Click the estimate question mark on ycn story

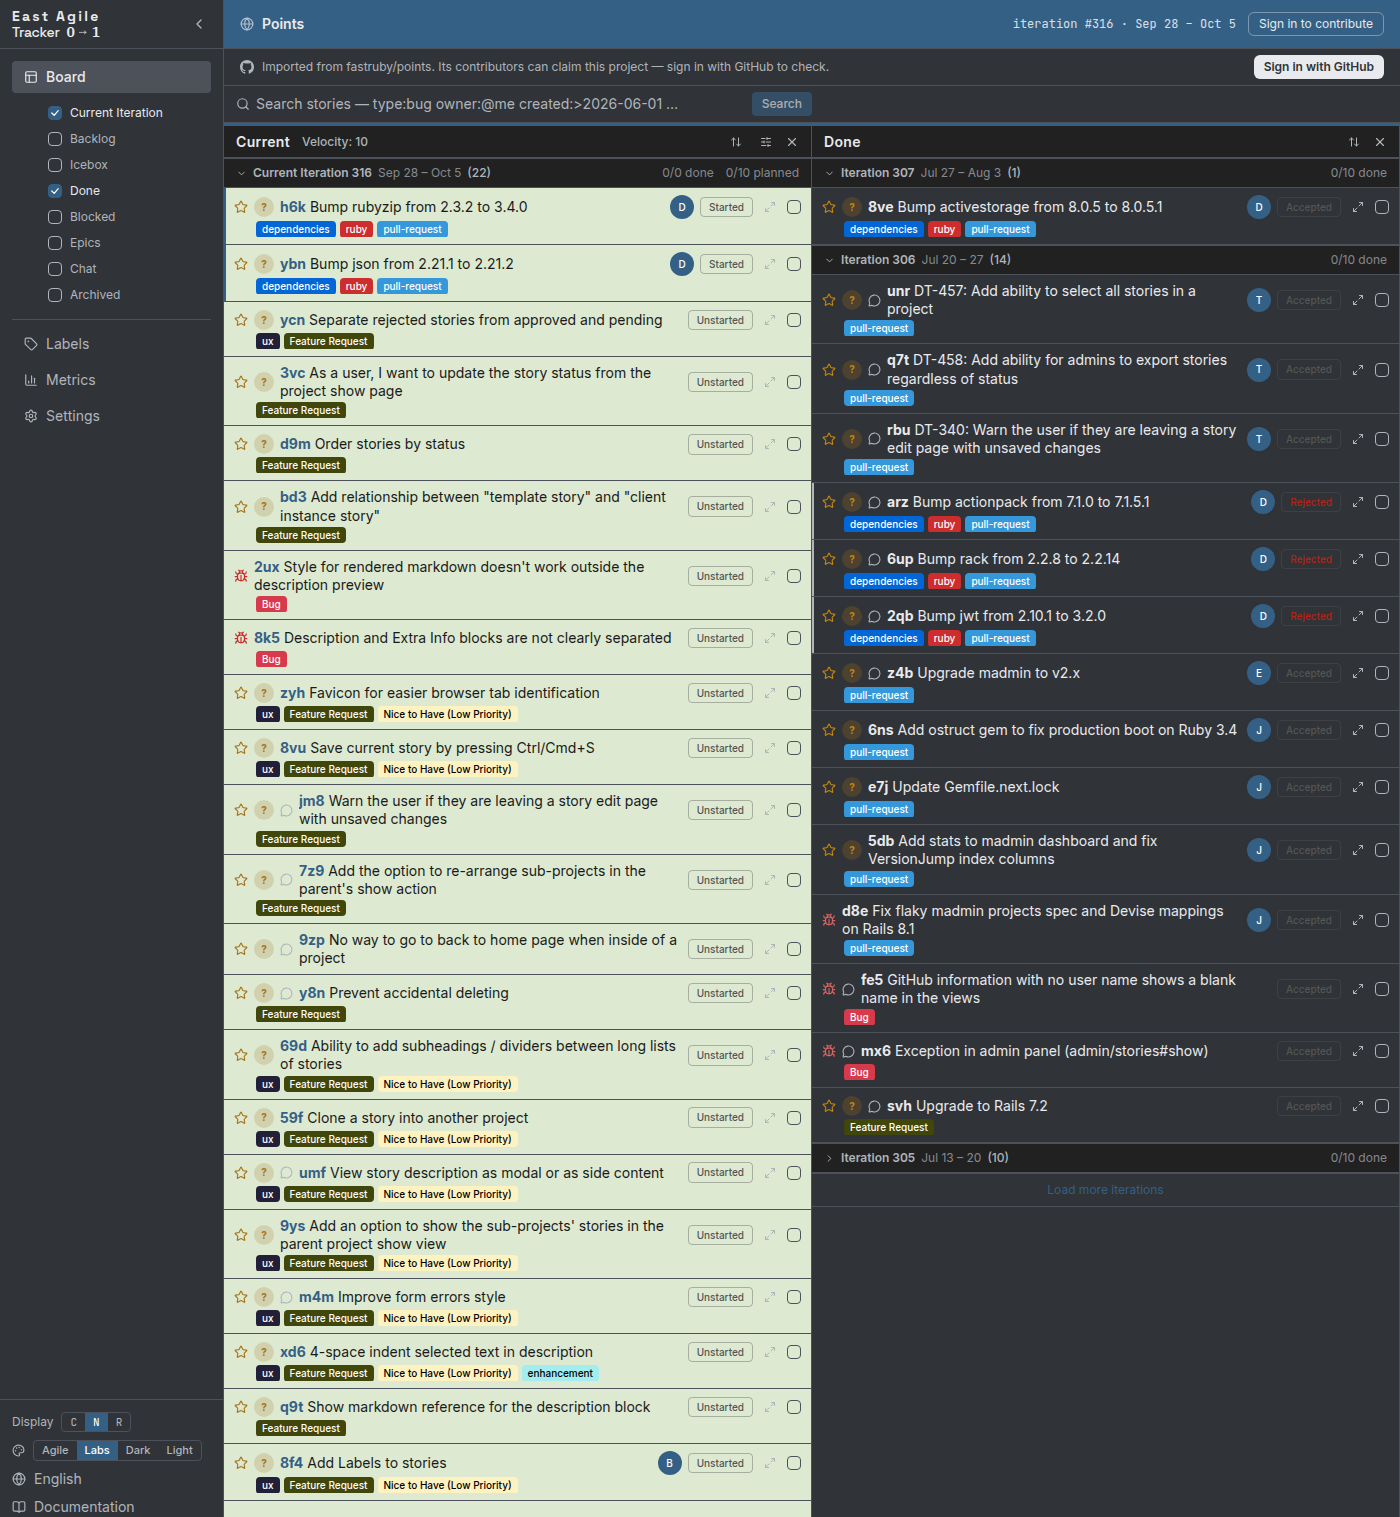point(263,320)
